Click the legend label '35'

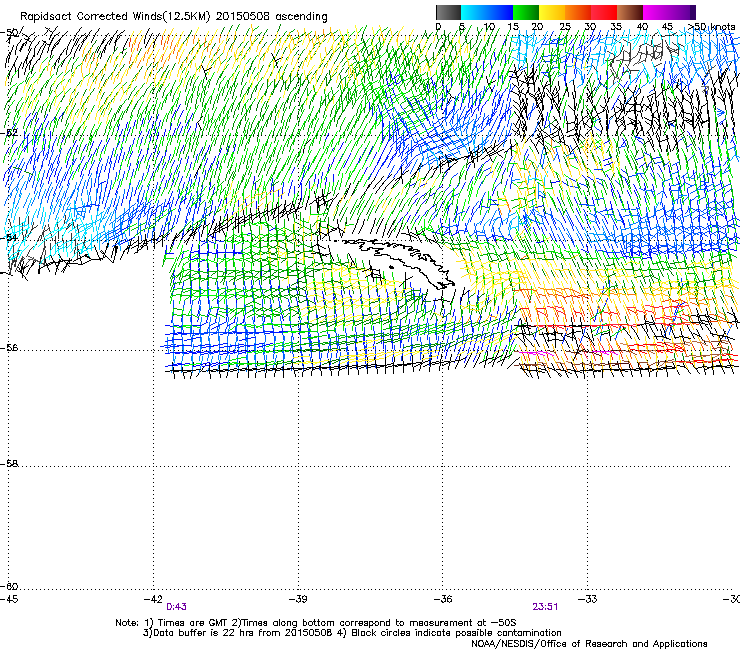[x=616, y=26]
